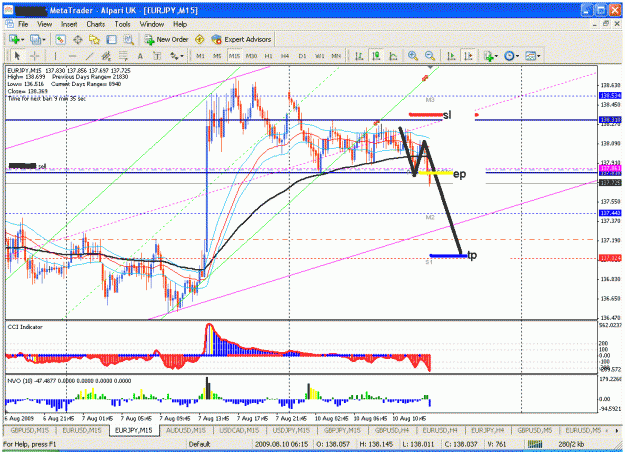Click the Expert Advisors button
The image size is (625, 452).
coord(241,39)
